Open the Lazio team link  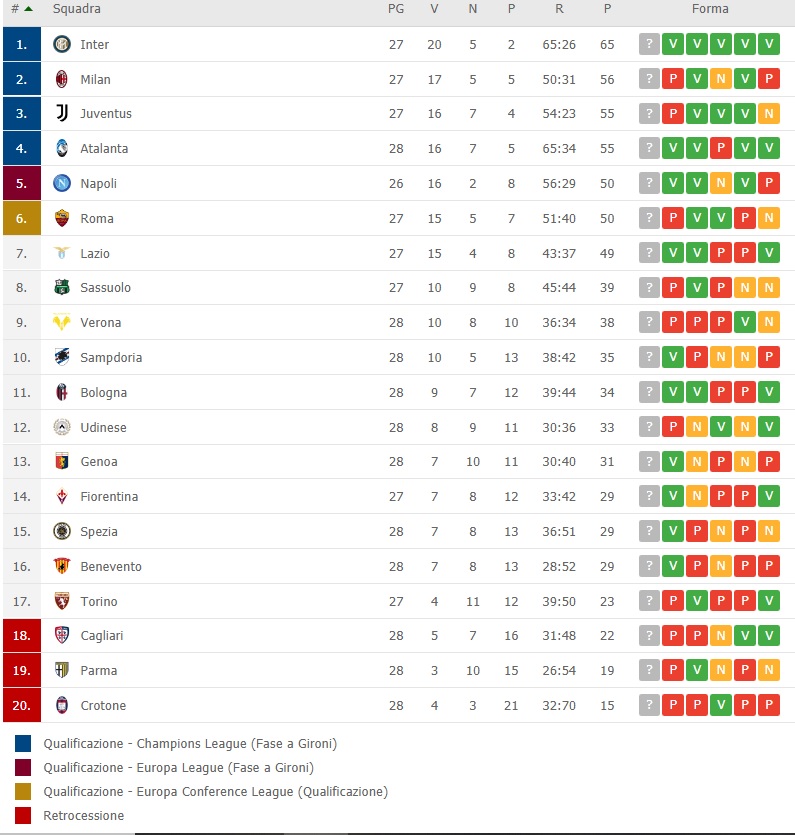click(x=95, y=254)
